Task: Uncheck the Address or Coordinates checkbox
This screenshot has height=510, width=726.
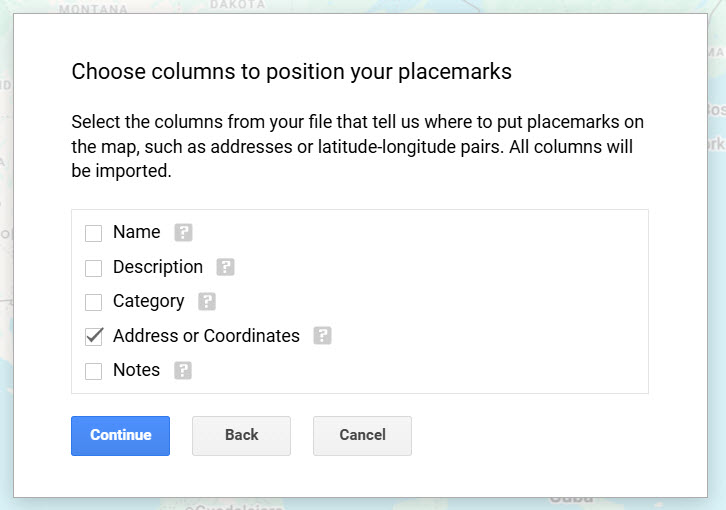Action: [94, 336]
